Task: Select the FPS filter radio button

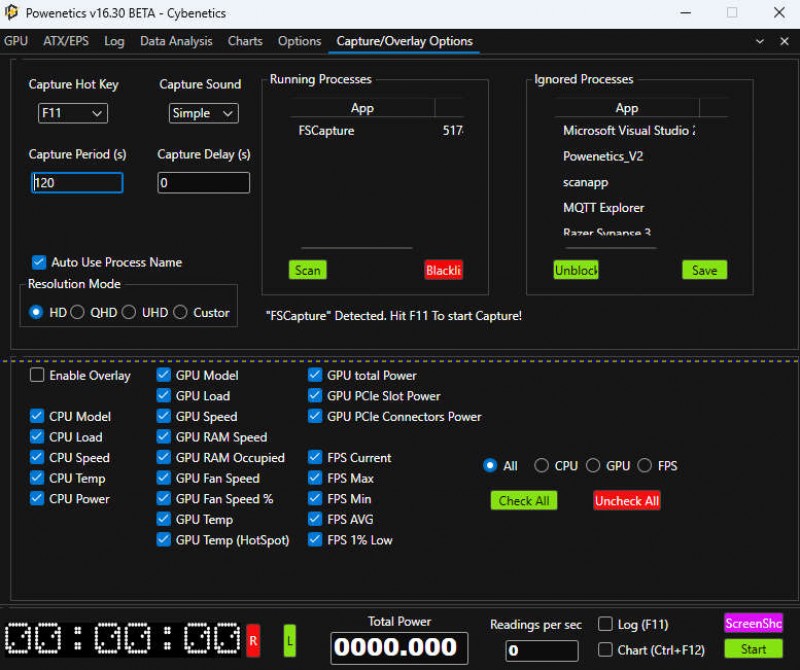Action: click(x=645, y=466)
